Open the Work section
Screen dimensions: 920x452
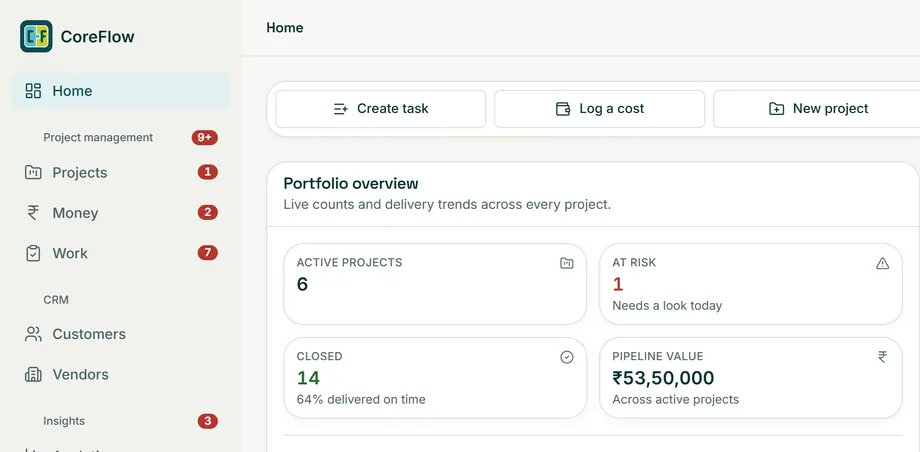pos(121,253)
